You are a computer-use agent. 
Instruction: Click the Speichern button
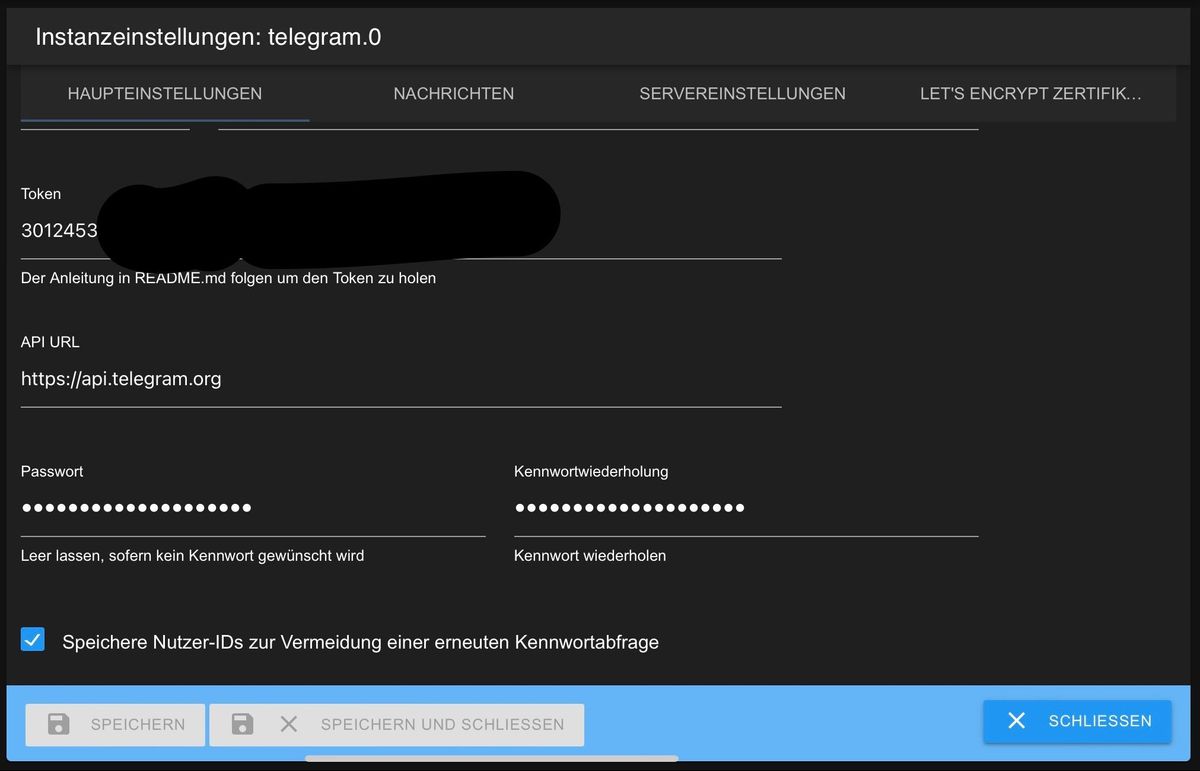pos(115,724)
